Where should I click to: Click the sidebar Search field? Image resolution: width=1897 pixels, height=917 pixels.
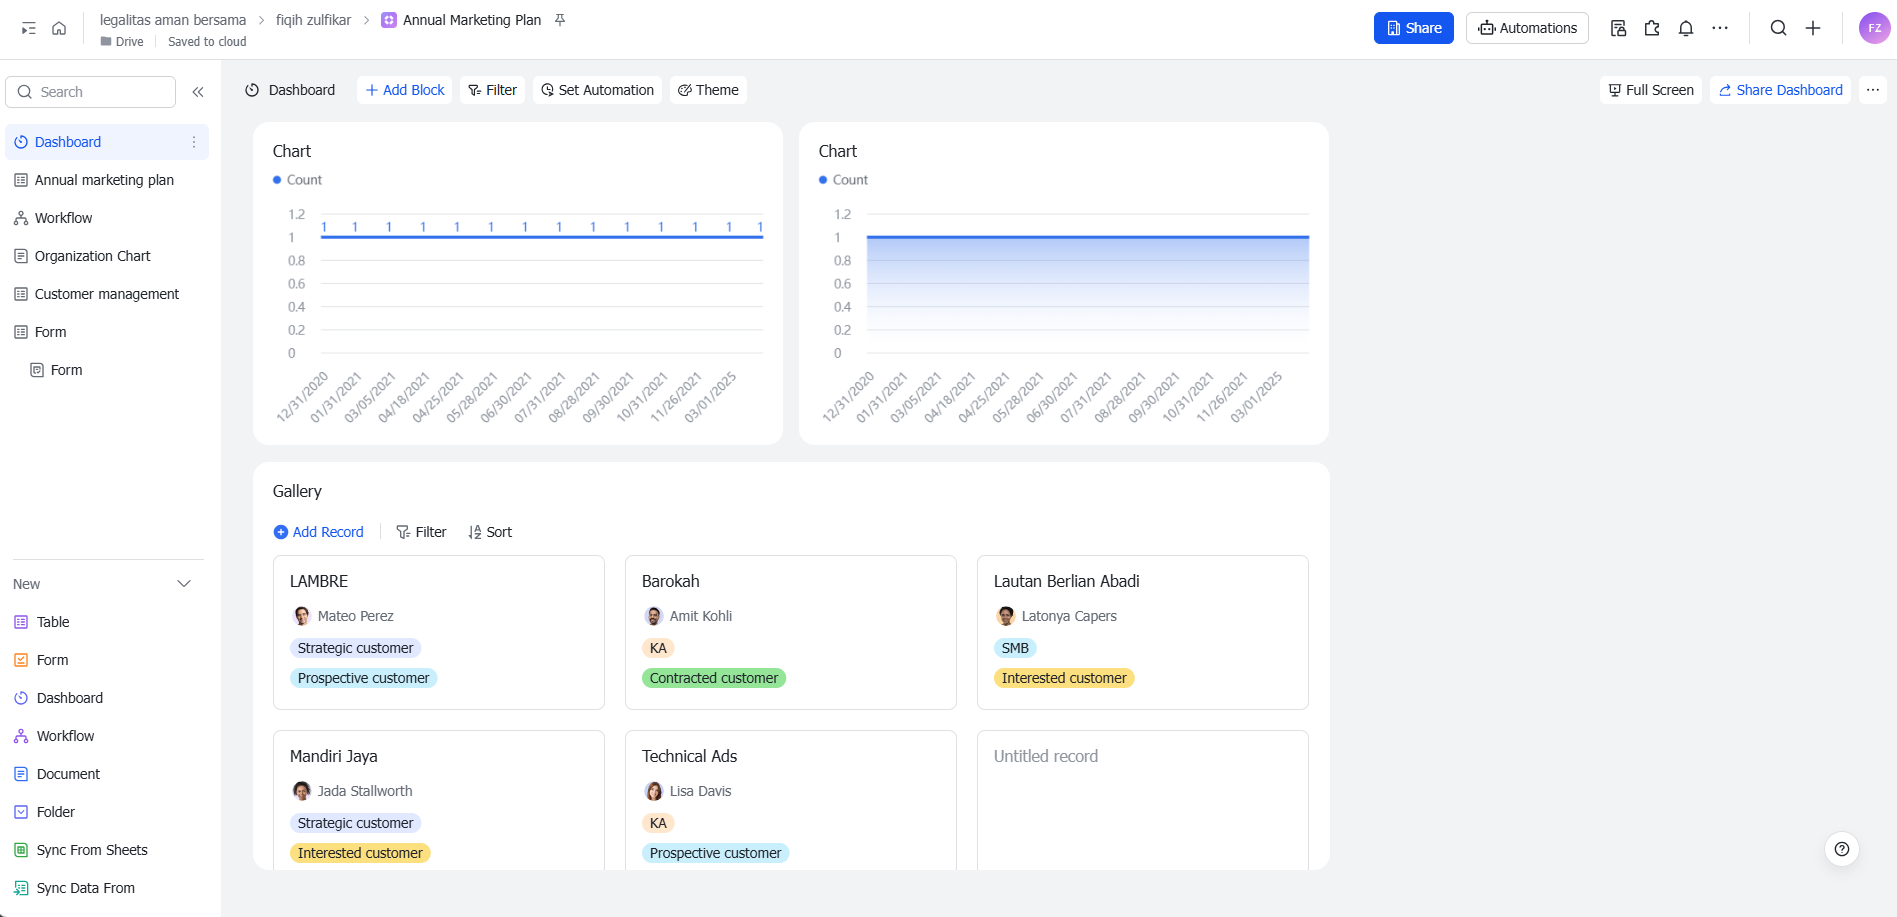tap(92, 92)
